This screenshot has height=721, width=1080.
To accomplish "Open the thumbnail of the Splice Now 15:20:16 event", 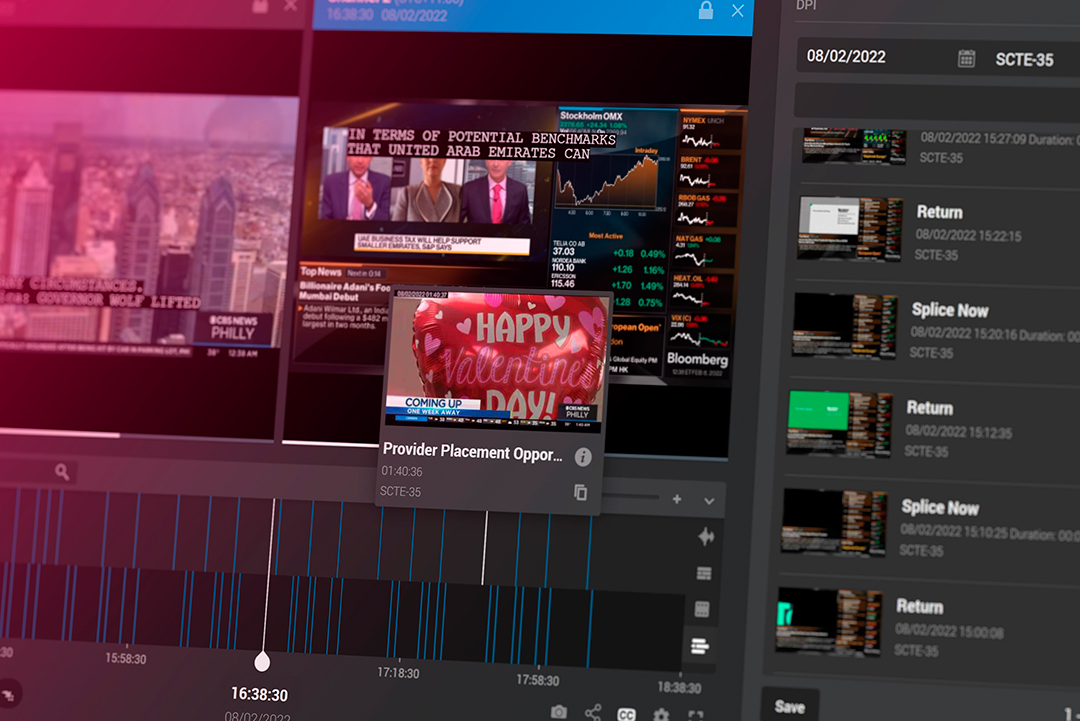I will (845, 327).
